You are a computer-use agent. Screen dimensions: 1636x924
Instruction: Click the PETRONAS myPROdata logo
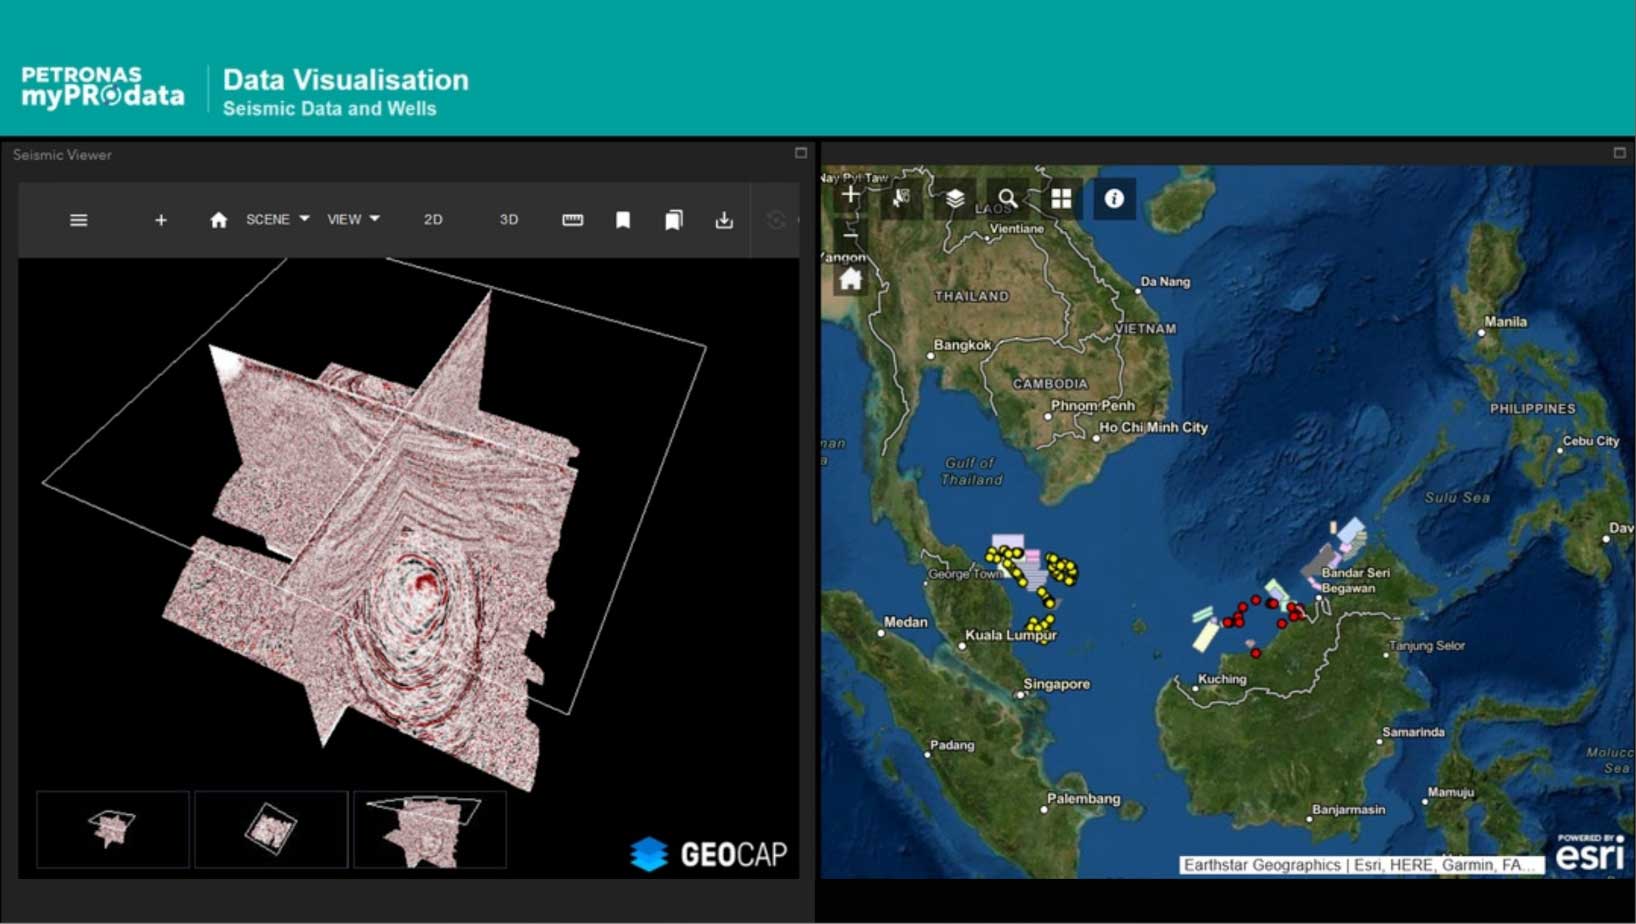click(x=103, y=88)
